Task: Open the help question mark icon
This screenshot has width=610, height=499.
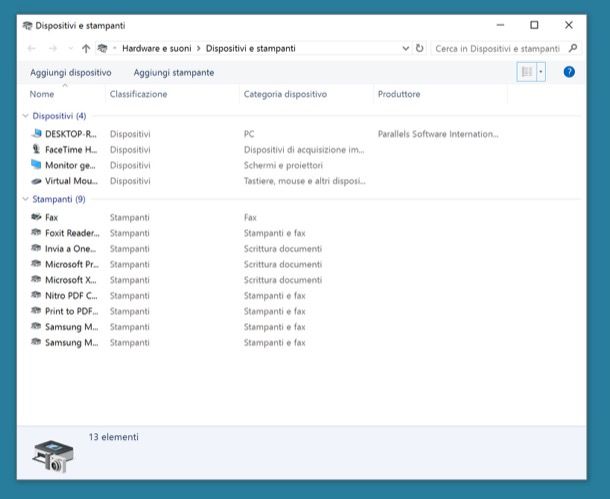Action: point(569,72)
